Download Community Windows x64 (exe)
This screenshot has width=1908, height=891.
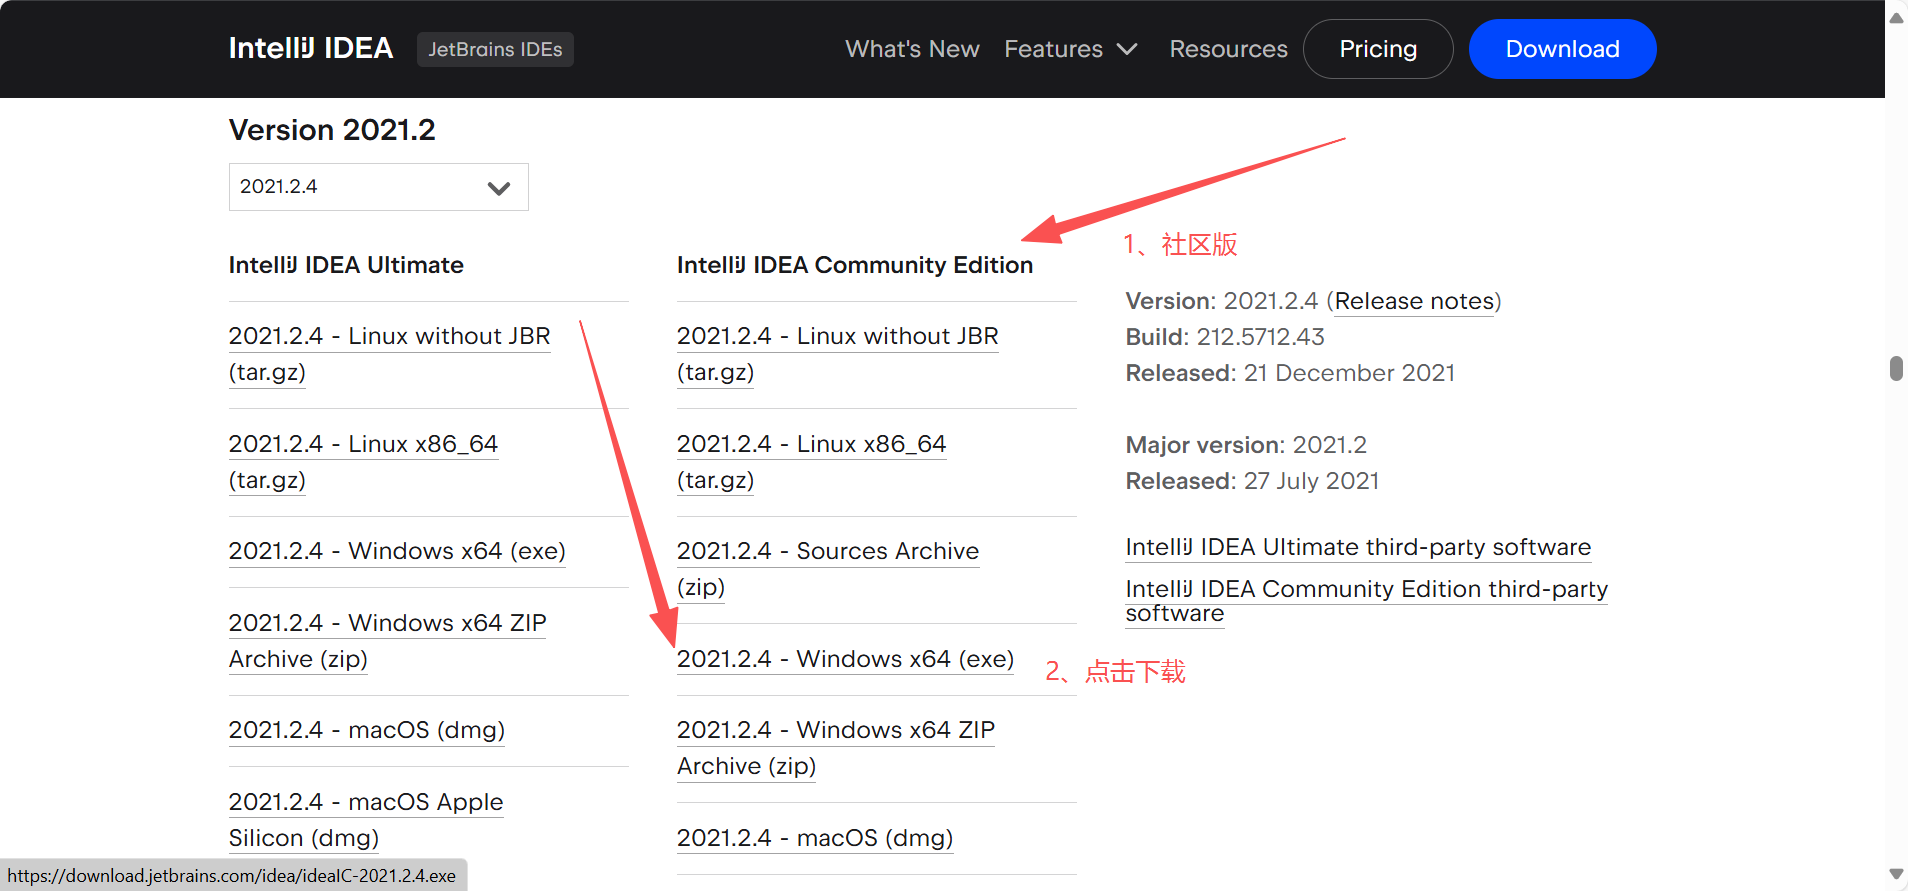(x=845, y=659)
